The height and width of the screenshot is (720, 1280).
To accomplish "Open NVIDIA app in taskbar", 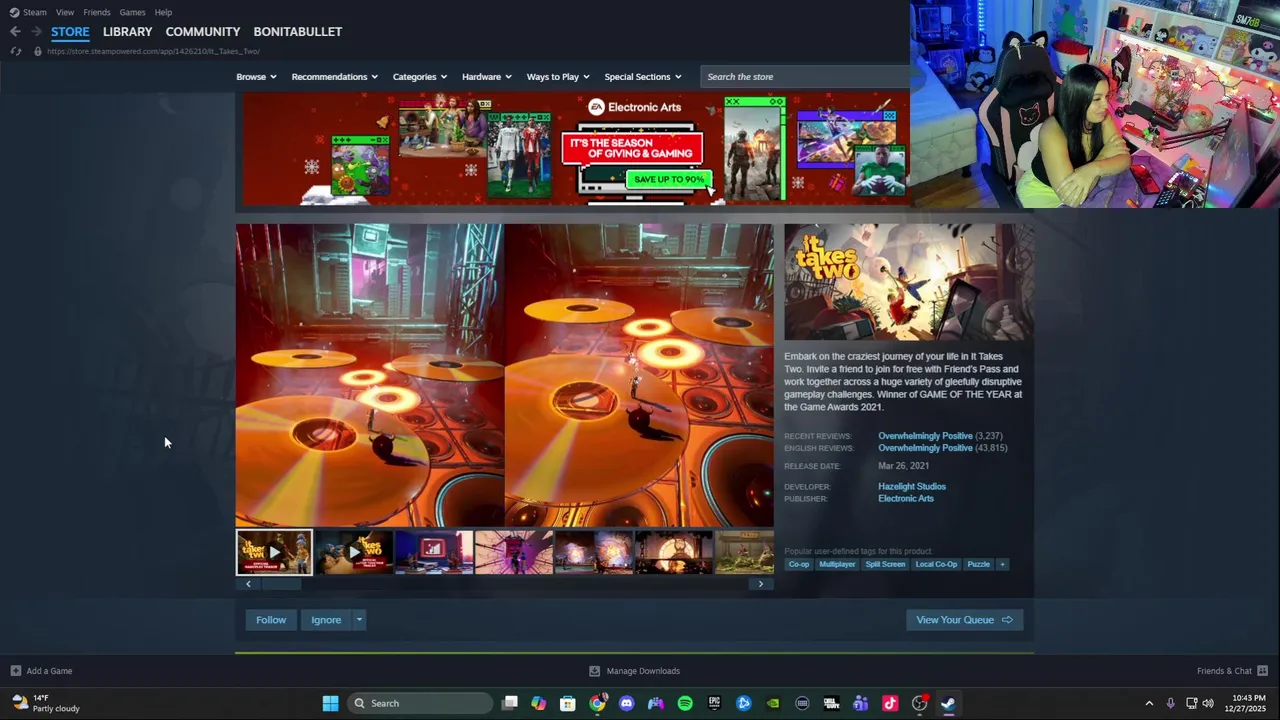I will click(772, 703).
